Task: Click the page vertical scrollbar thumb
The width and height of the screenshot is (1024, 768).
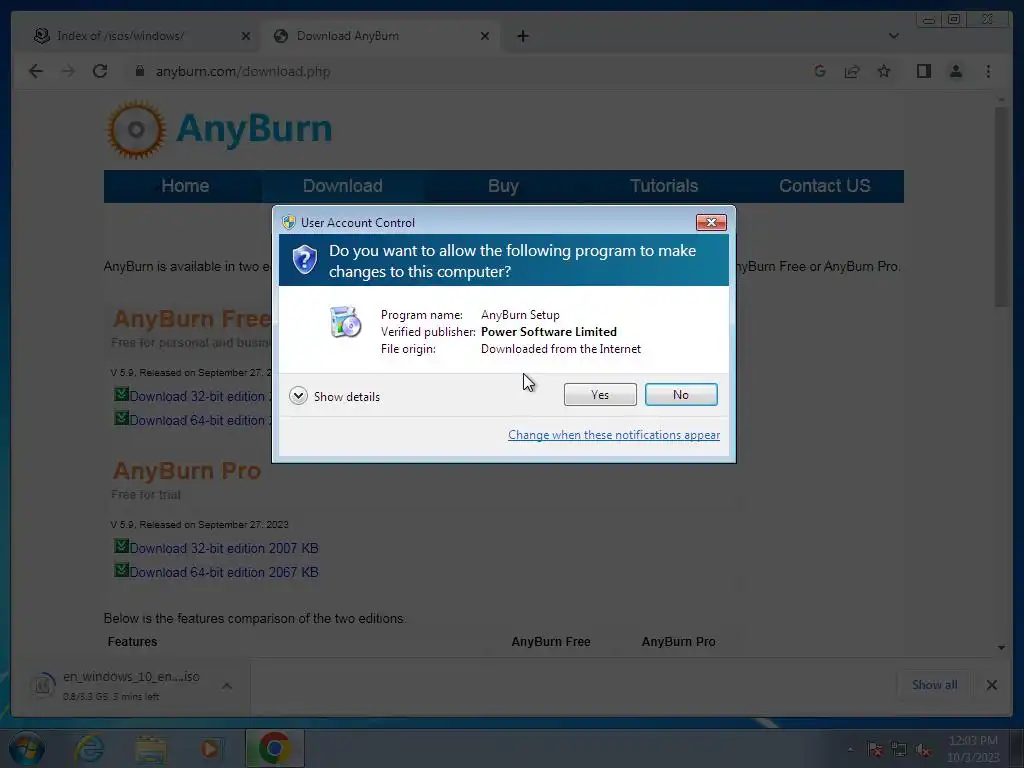Action: (1002, 207)
